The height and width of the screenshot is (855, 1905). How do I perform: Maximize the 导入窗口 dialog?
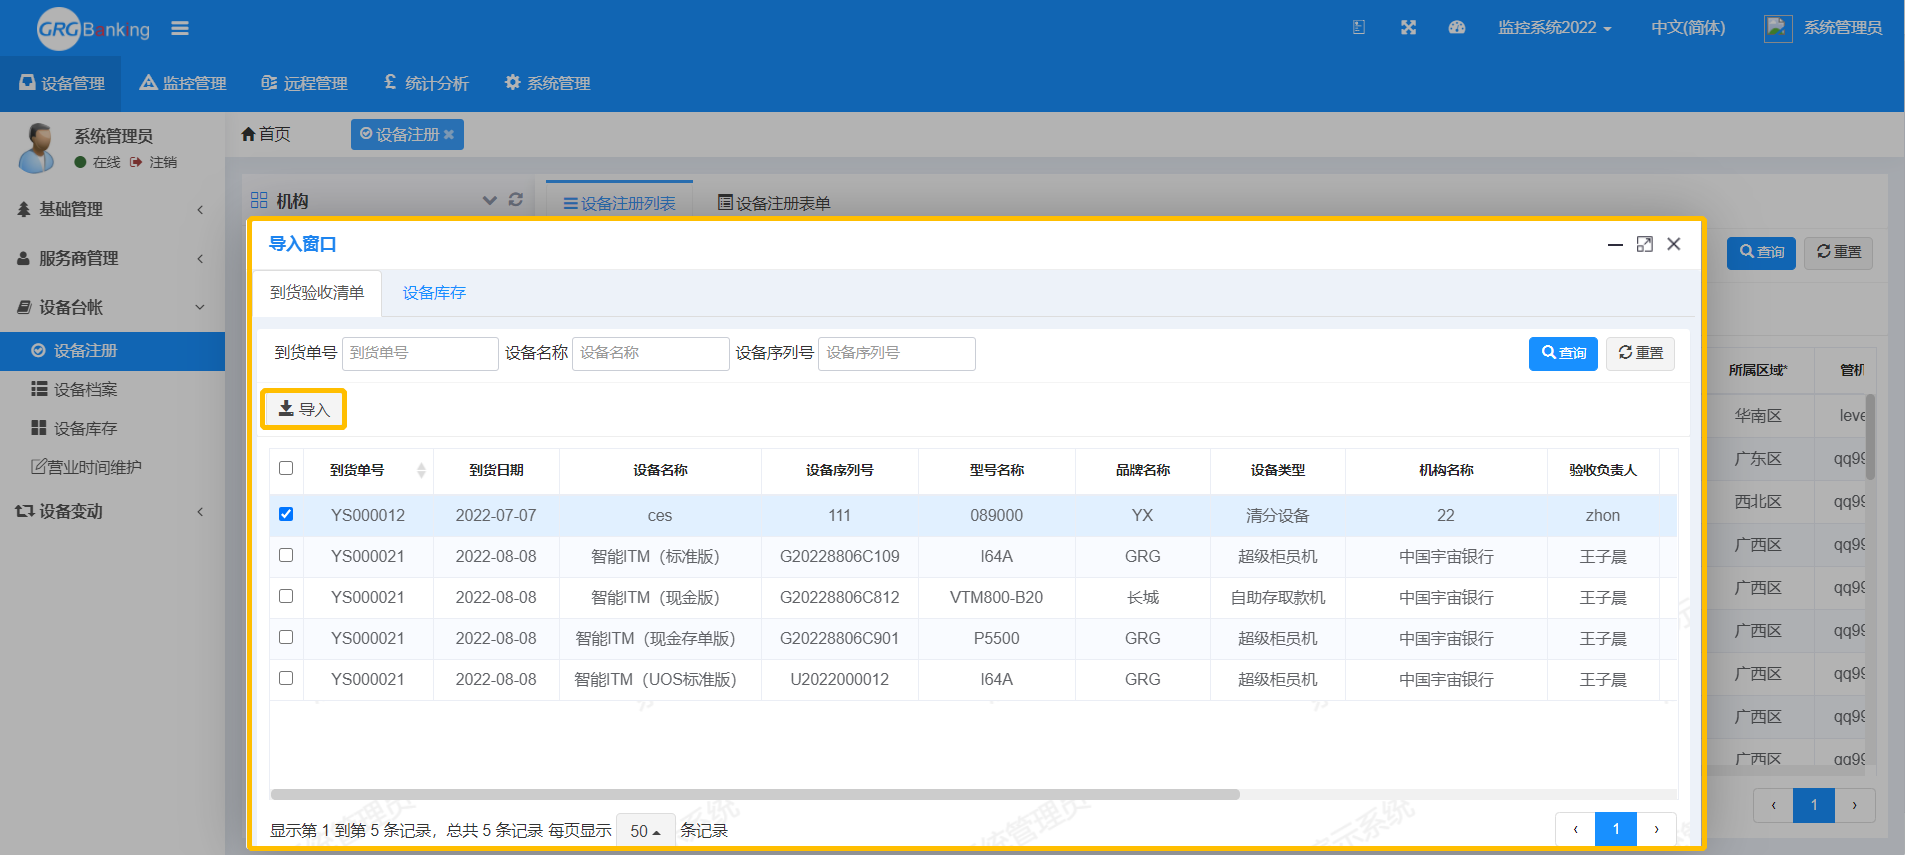tap(1644, 244)
